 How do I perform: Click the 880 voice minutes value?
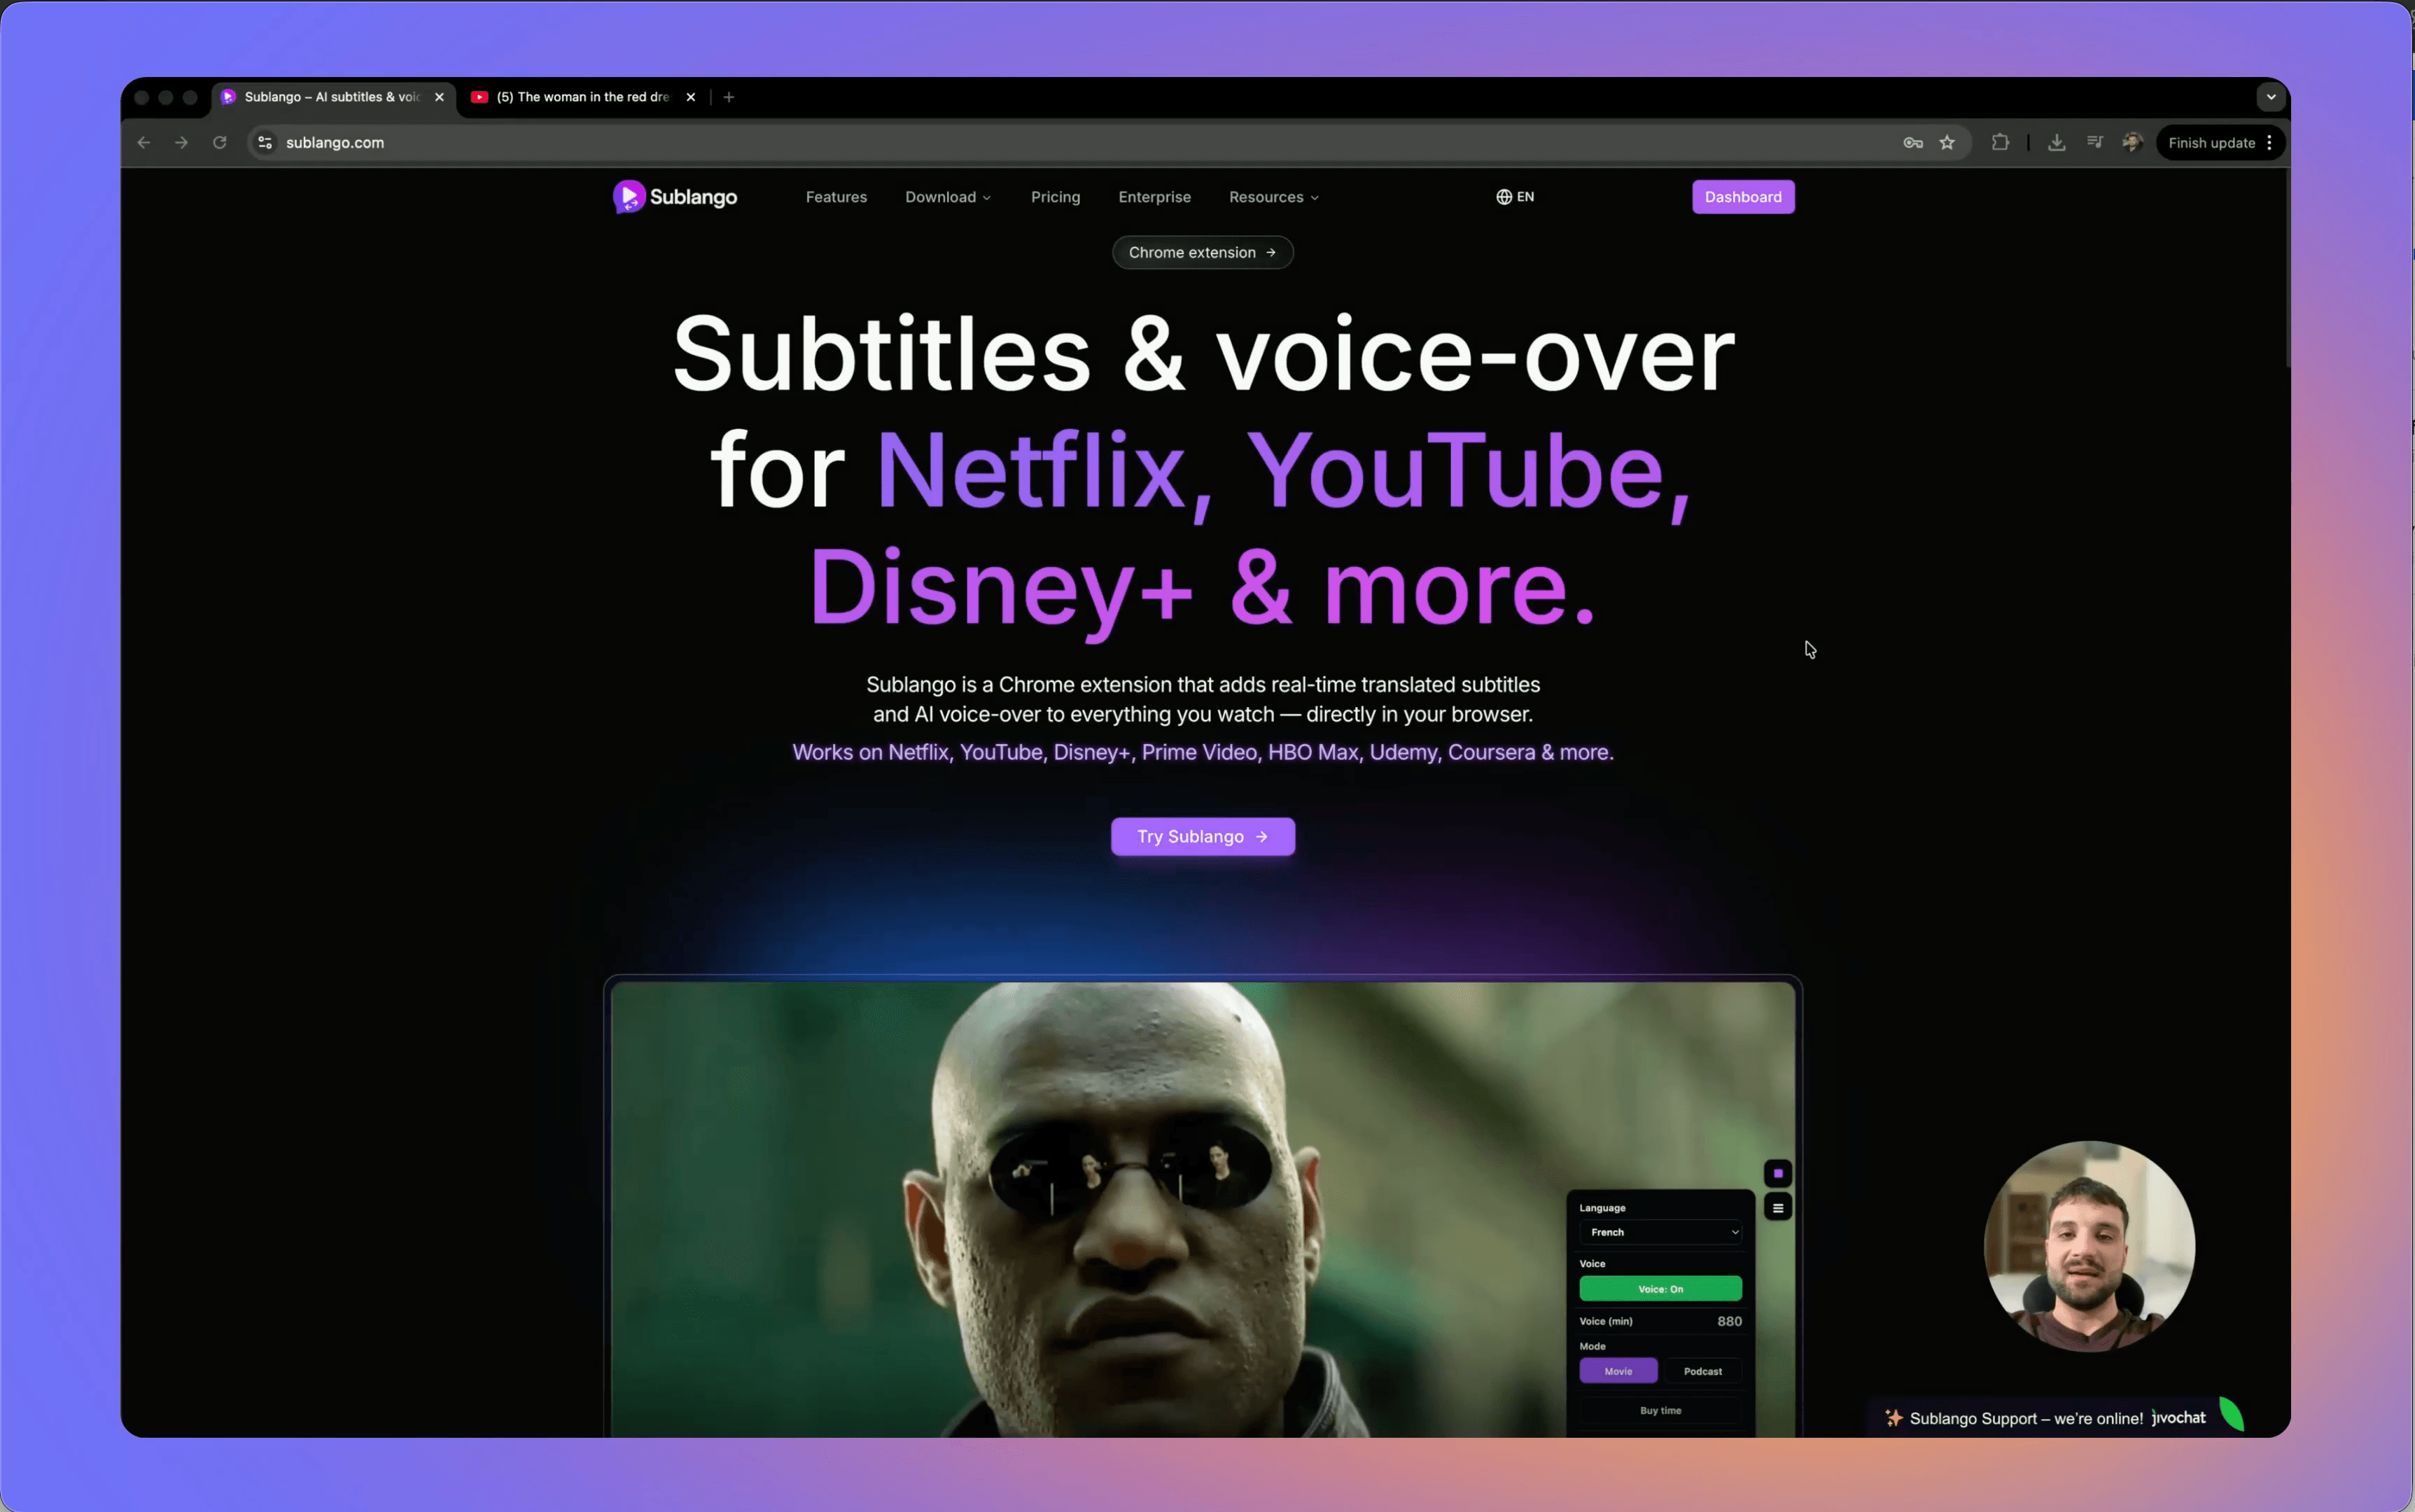pyautogui.click(x=1729, y=1321)
